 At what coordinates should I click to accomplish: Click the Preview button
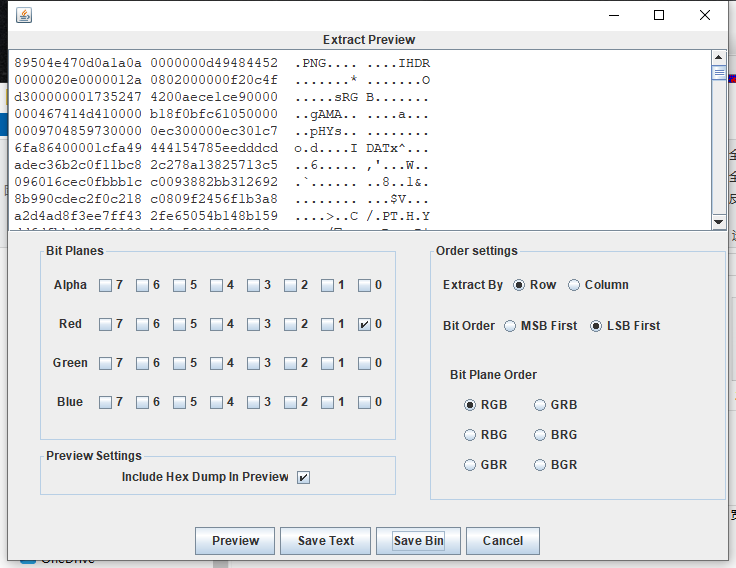coord(235,541)
